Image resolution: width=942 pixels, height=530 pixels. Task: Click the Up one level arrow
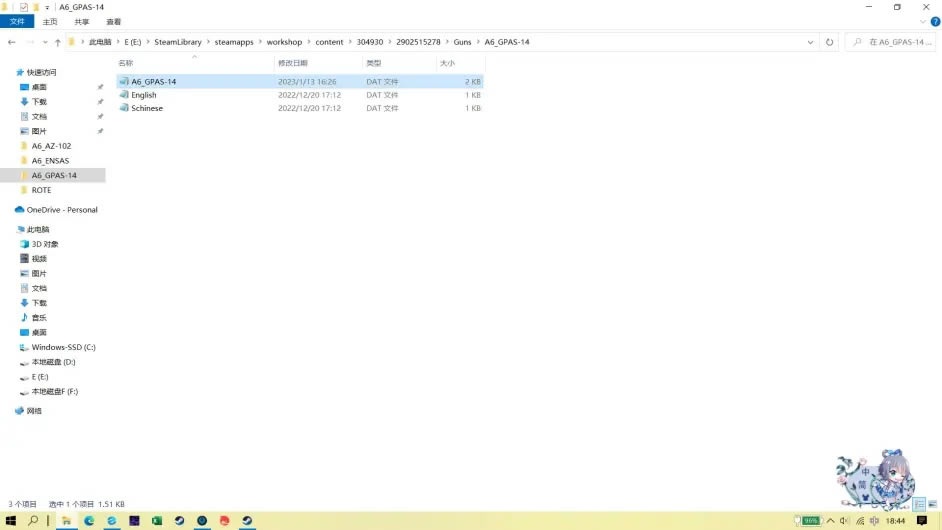point(58,42)
